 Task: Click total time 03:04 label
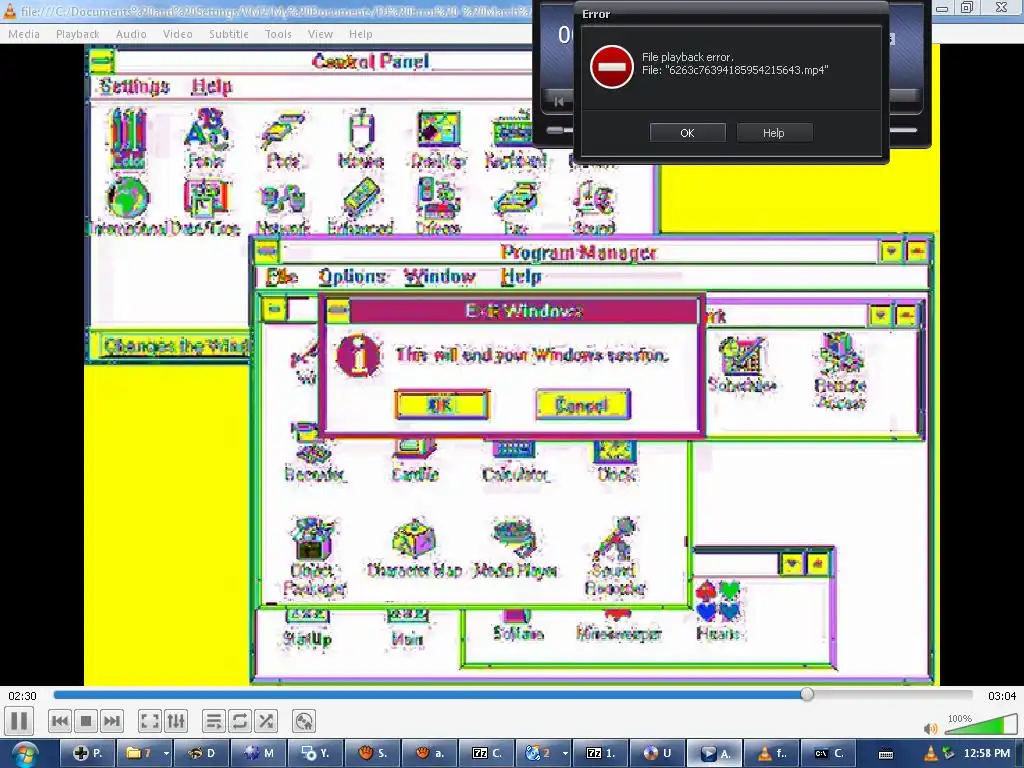coord(1002,696)
